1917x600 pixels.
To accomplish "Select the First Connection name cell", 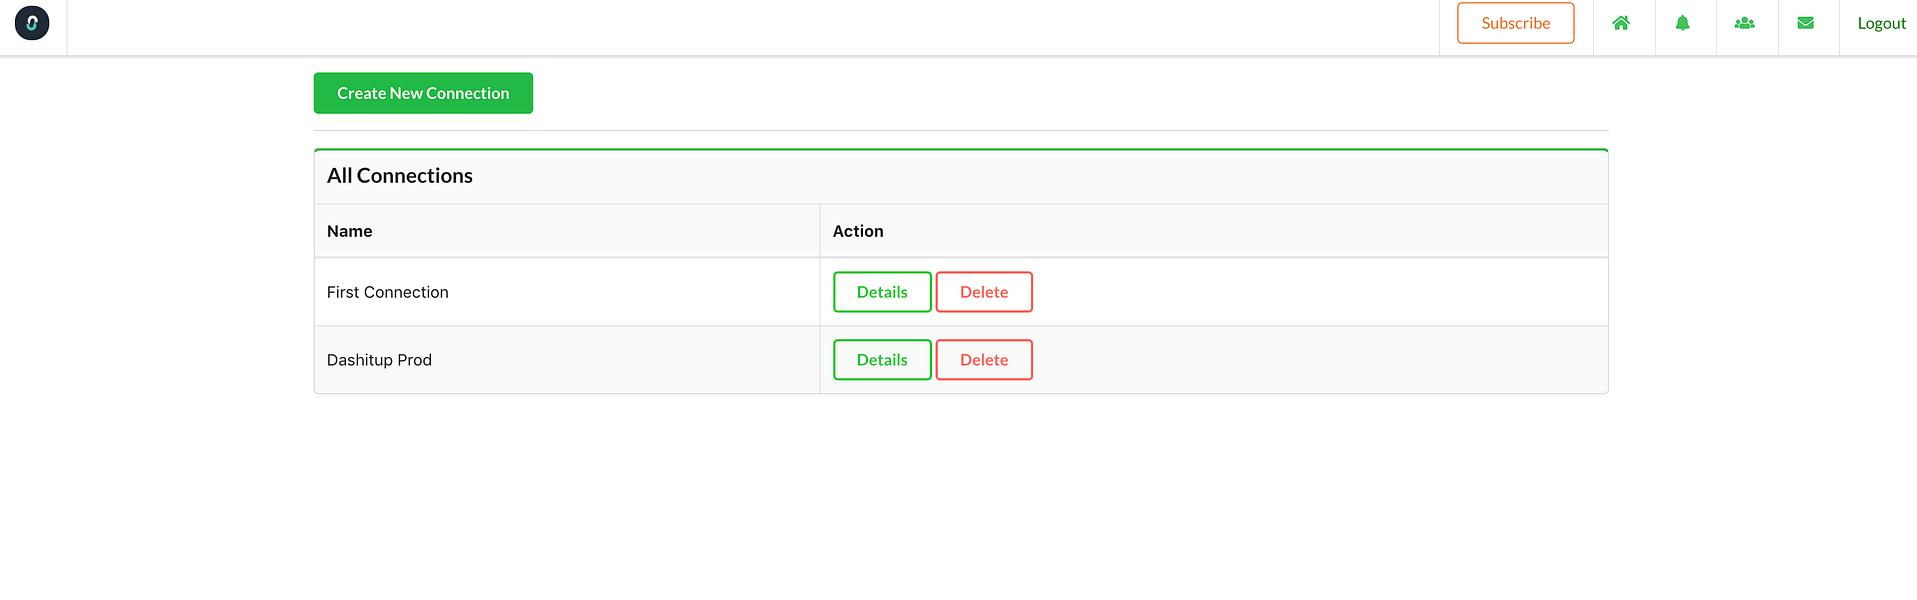I will 388,292.
